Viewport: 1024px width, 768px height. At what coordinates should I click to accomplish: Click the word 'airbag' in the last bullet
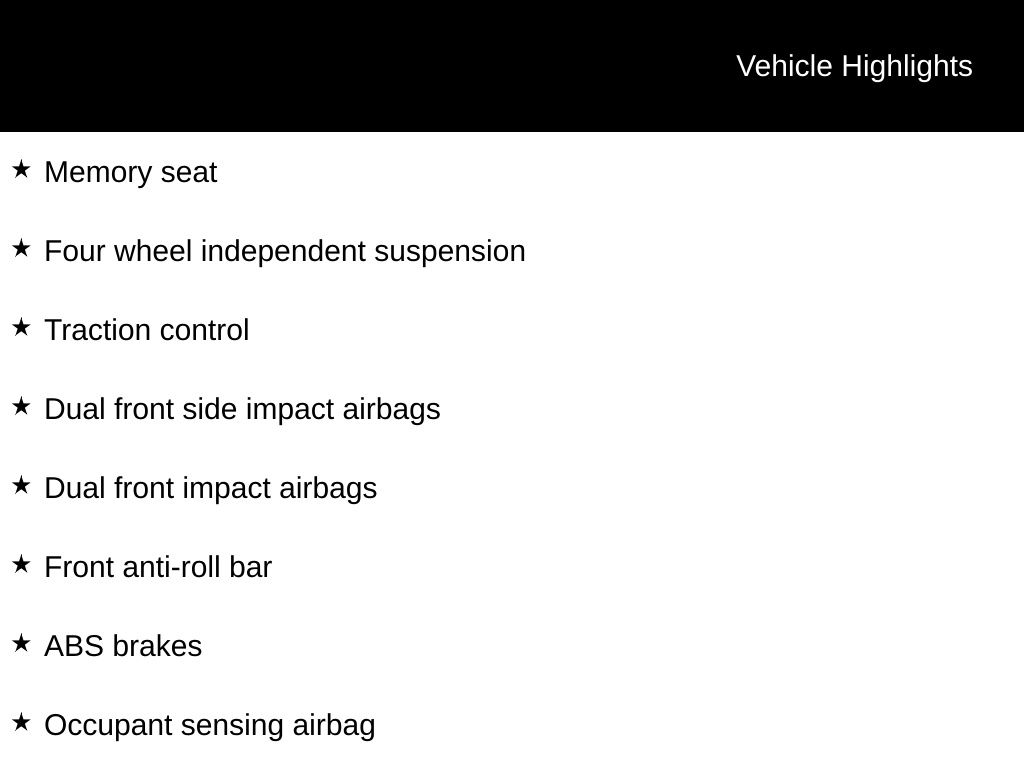(x=333, y=725)
